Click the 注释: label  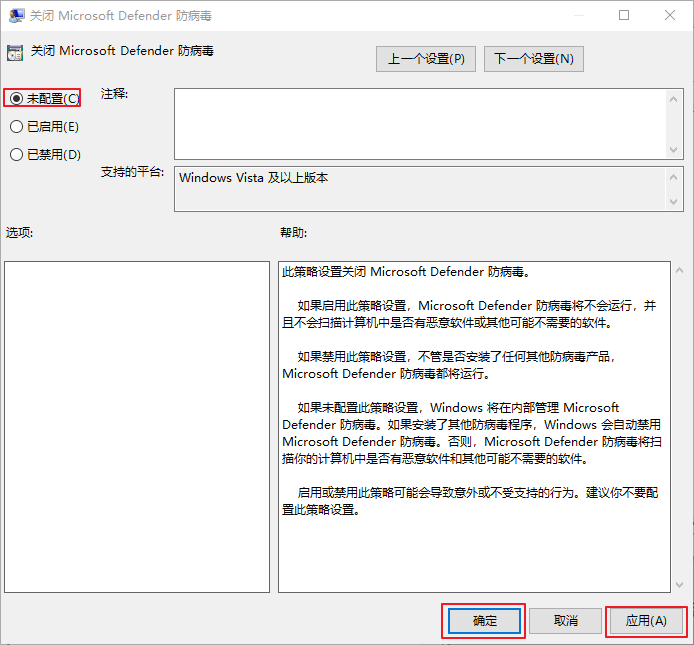[x=114, y=94]
